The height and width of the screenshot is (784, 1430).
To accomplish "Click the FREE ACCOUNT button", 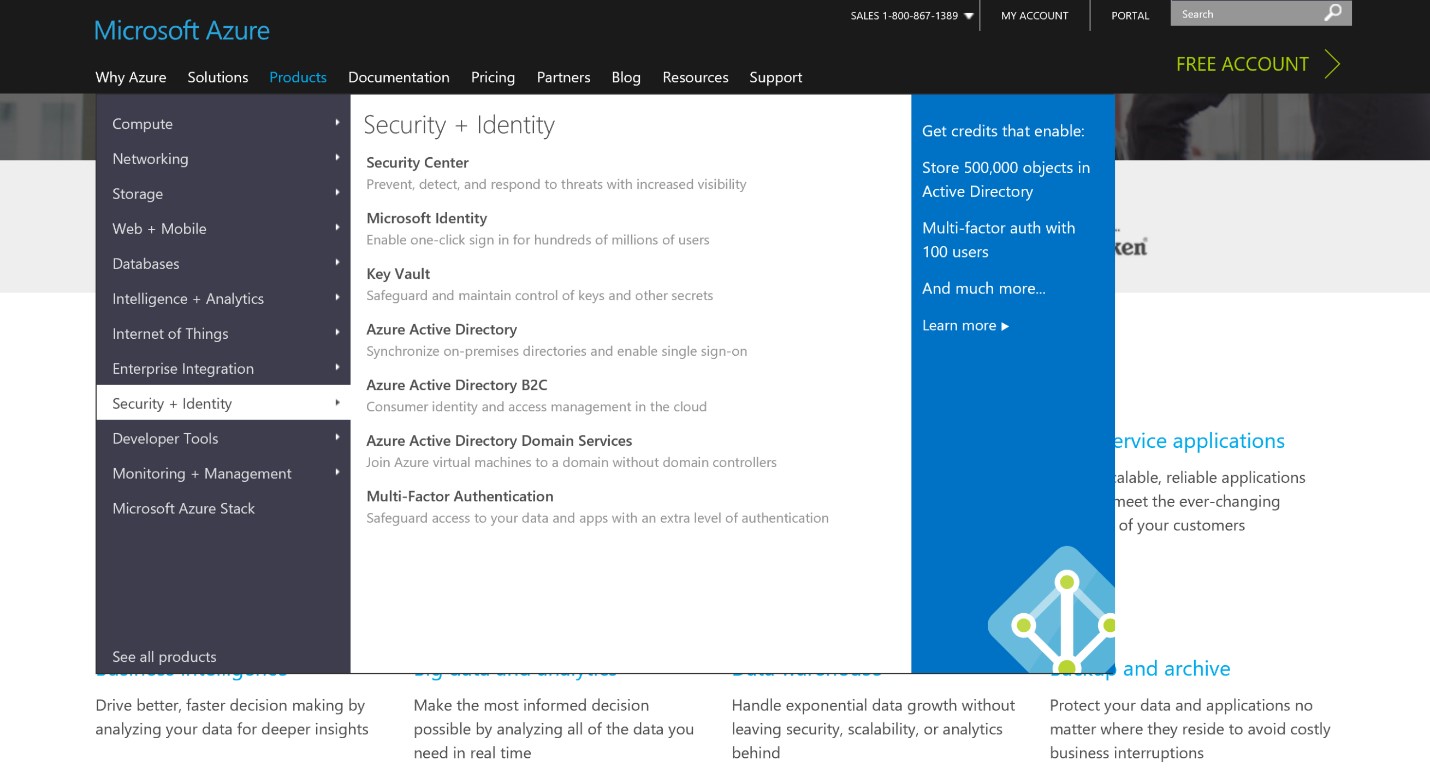I will click(x=1242, y=63).
